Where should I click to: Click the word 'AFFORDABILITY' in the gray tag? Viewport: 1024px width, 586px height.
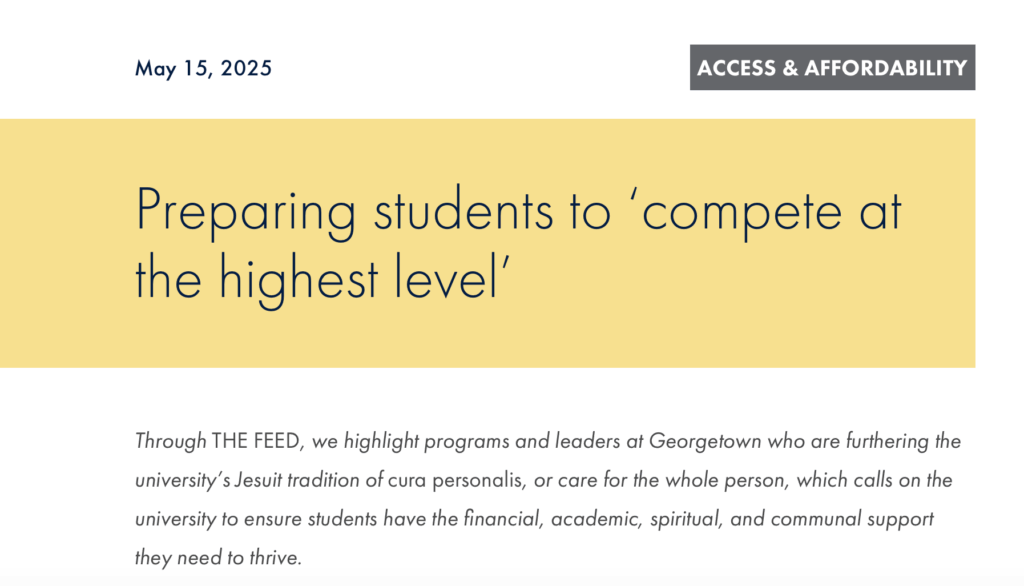[x=885, y=68]
